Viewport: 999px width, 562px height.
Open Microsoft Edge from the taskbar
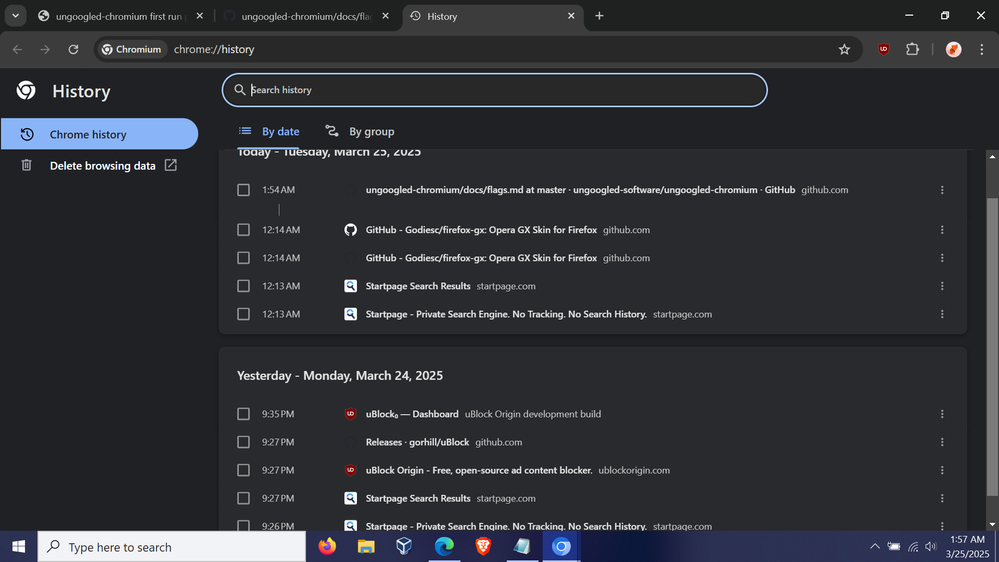click(444, 547)
